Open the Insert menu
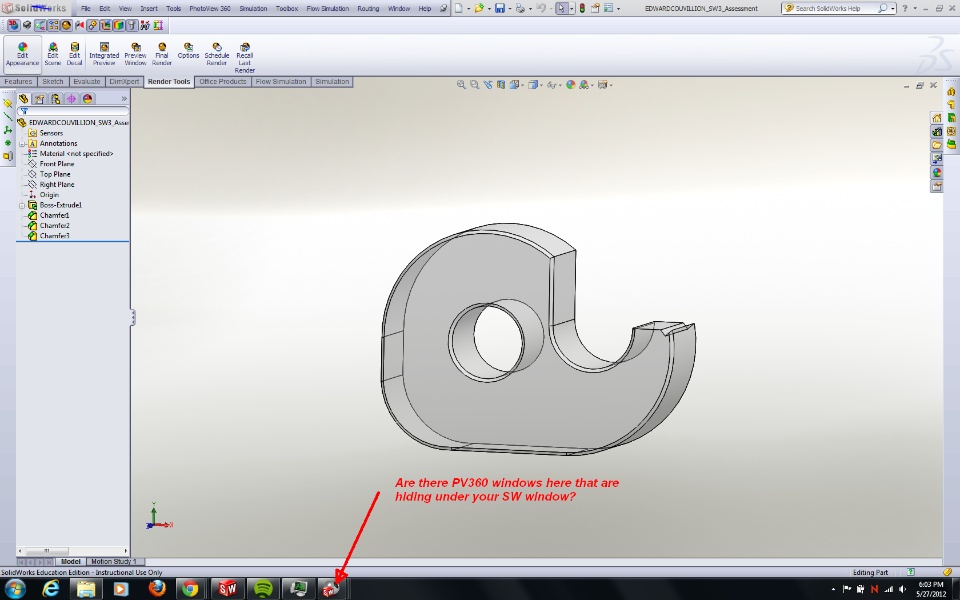960x600 pixels. pyautogui.click(x=149, y=9)
